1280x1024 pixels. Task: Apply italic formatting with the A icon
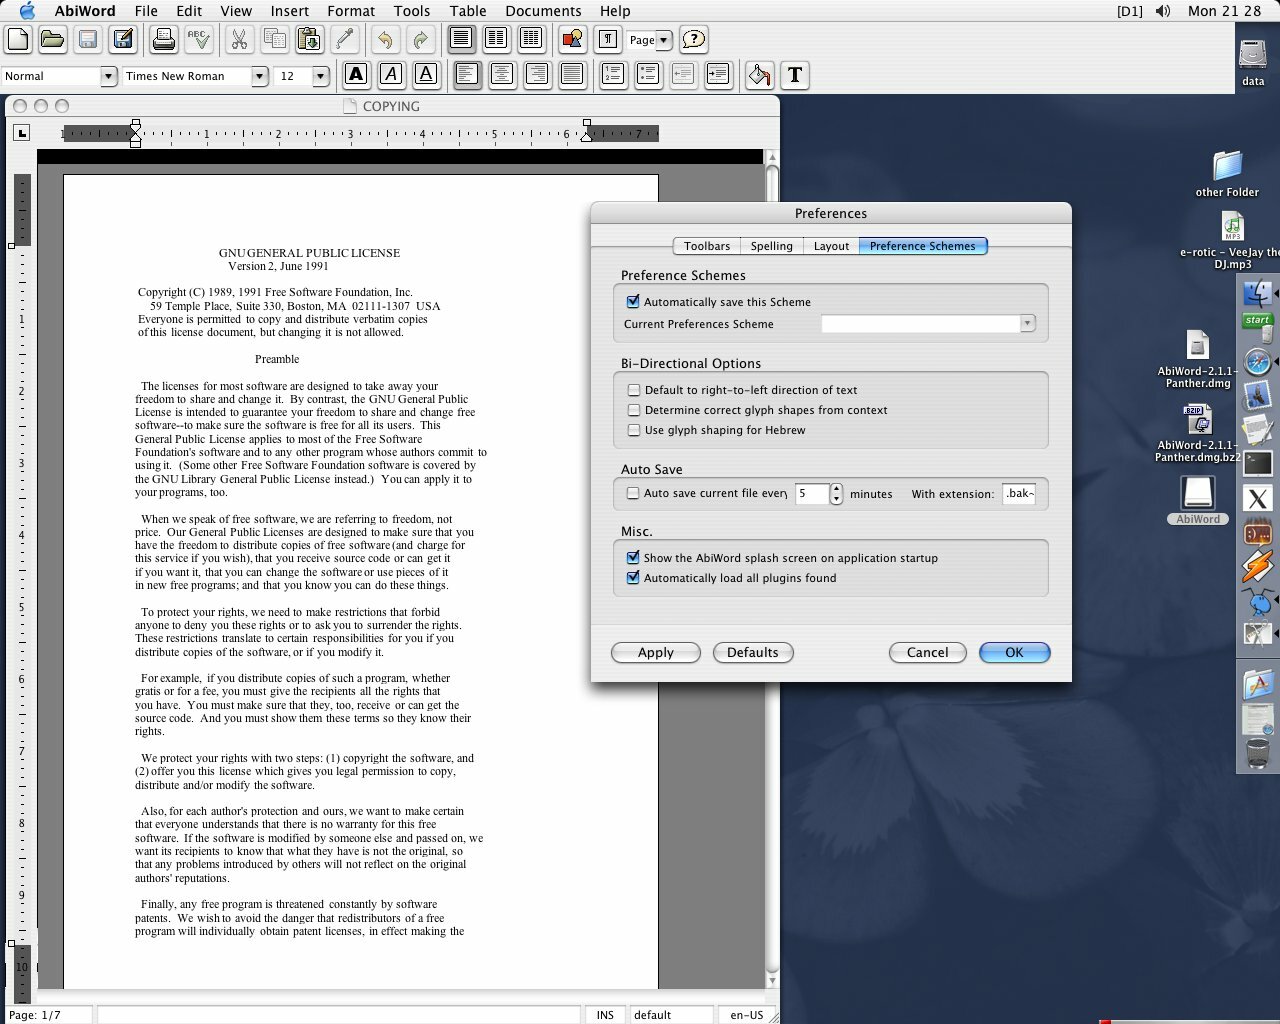click(x=391, y=75)
